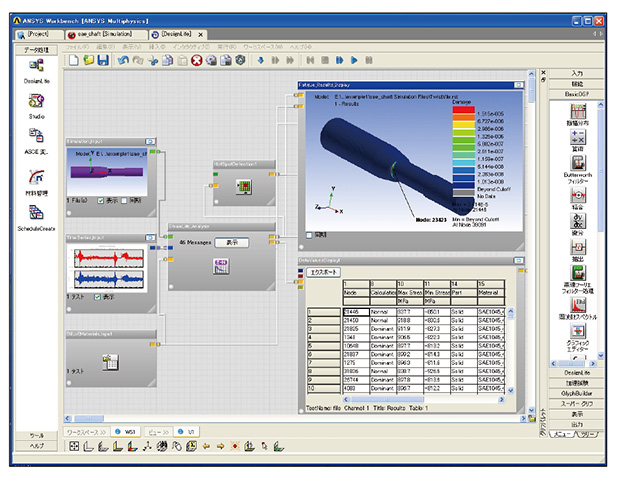Click yellow swatch in Damage legend
Image resolution: width=620 pixels, height=482 pixels.
(463, 125)
